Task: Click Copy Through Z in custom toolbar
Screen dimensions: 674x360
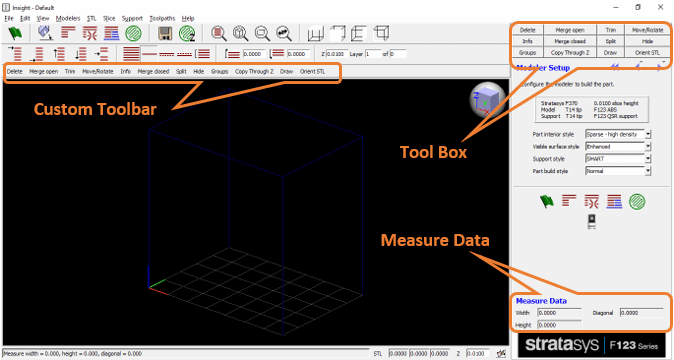Action: [254, 71]
